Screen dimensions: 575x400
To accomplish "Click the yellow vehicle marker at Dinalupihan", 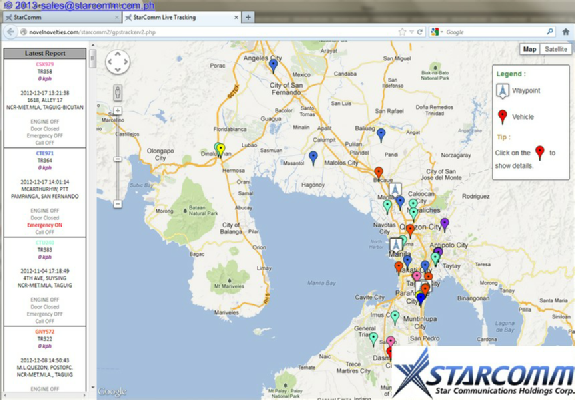I will (x=221, y=150).
